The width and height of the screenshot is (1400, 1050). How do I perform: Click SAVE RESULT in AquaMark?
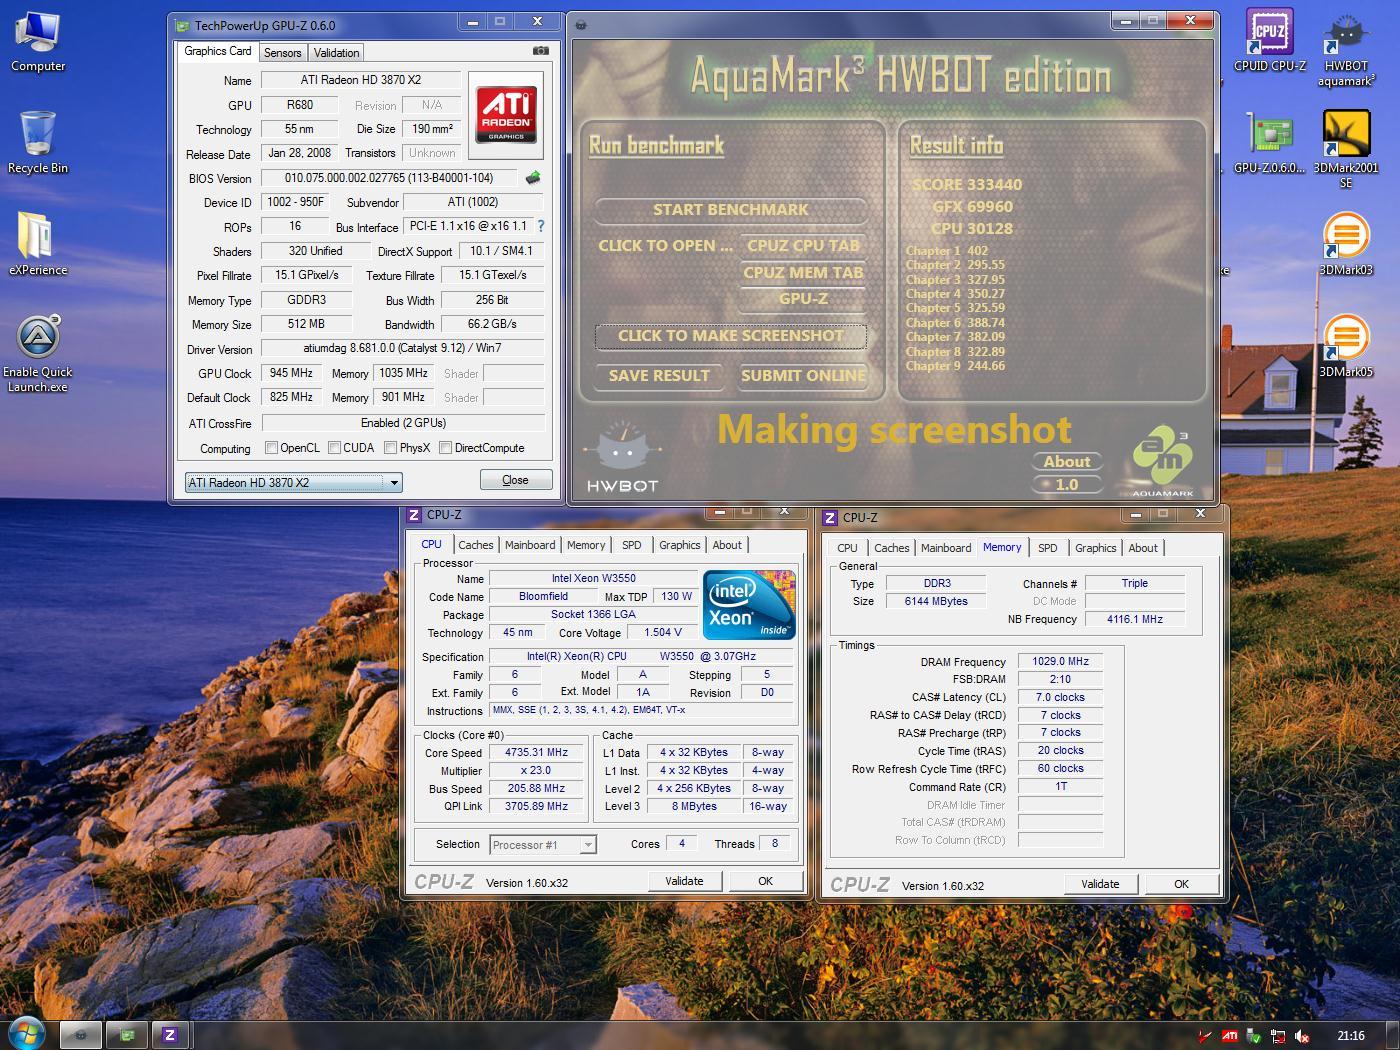tap(659, 376)
